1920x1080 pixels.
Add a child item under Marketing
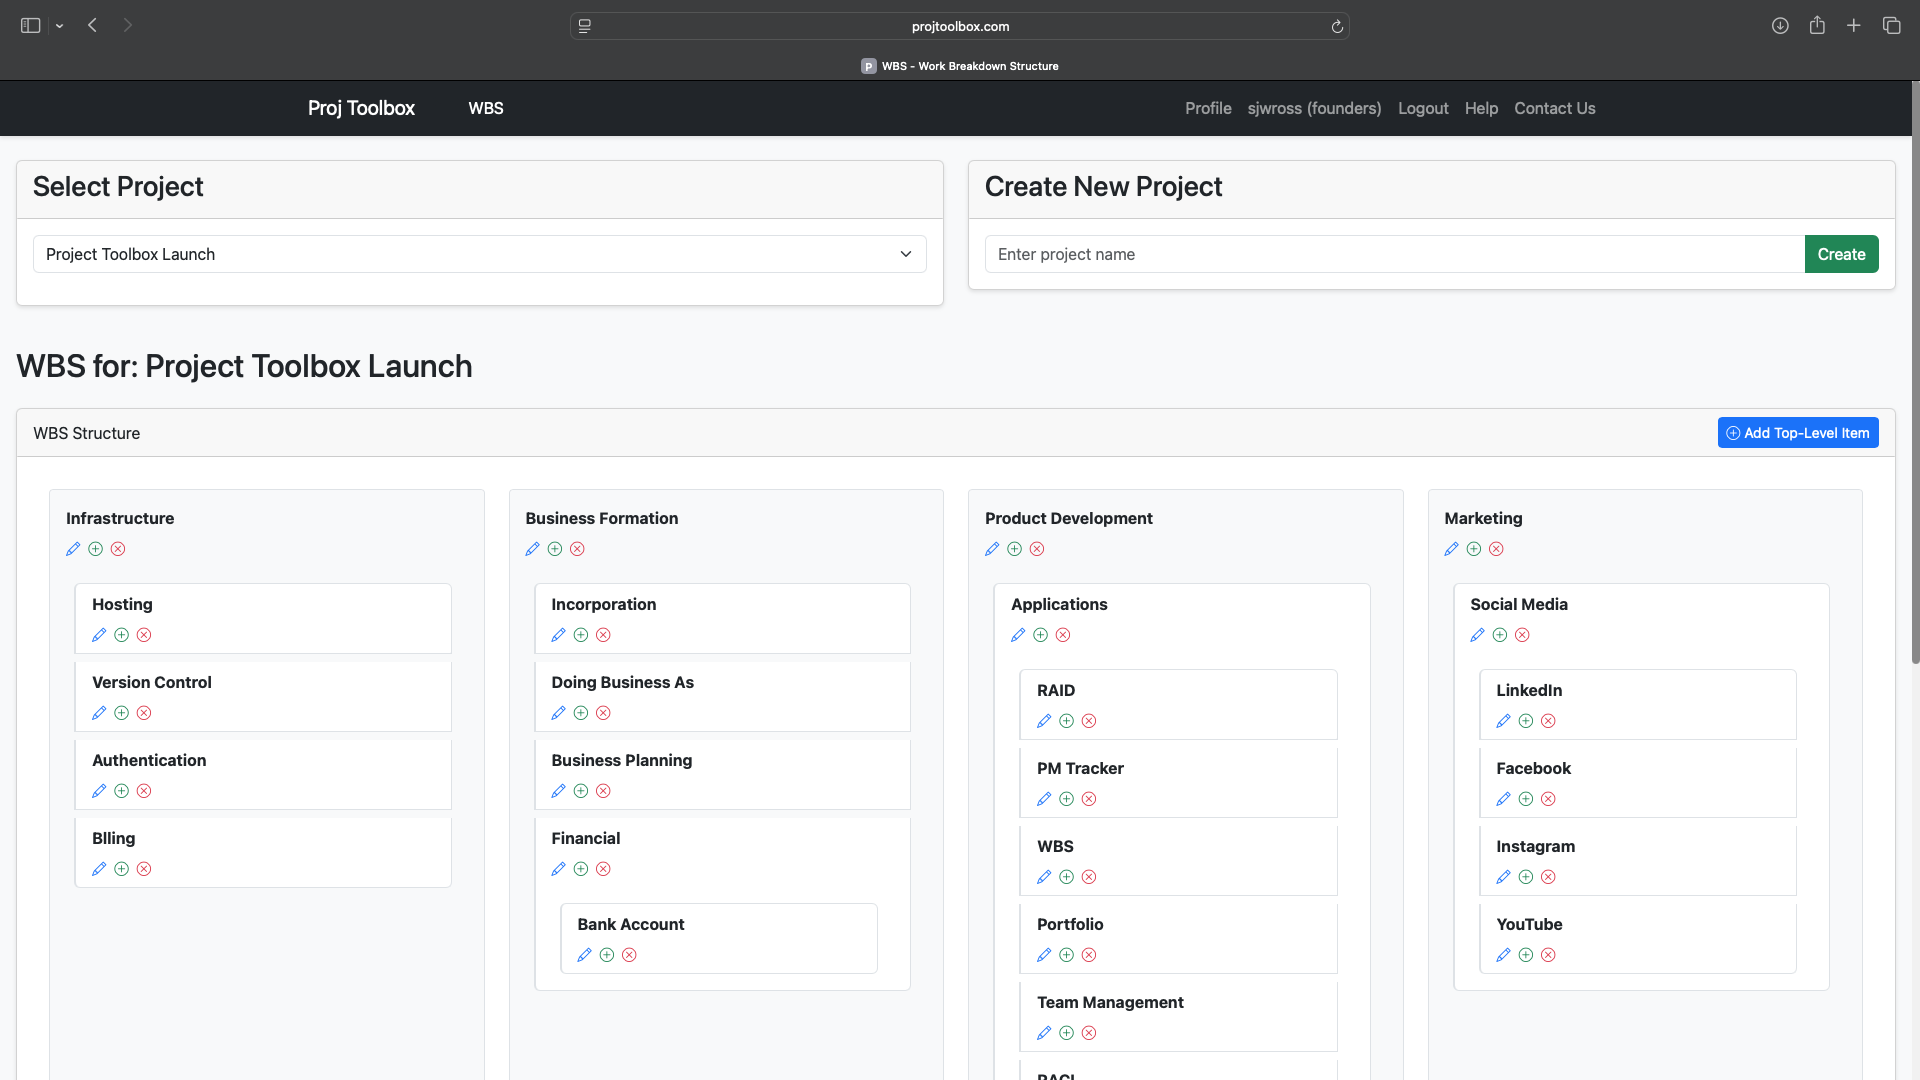1474,548
